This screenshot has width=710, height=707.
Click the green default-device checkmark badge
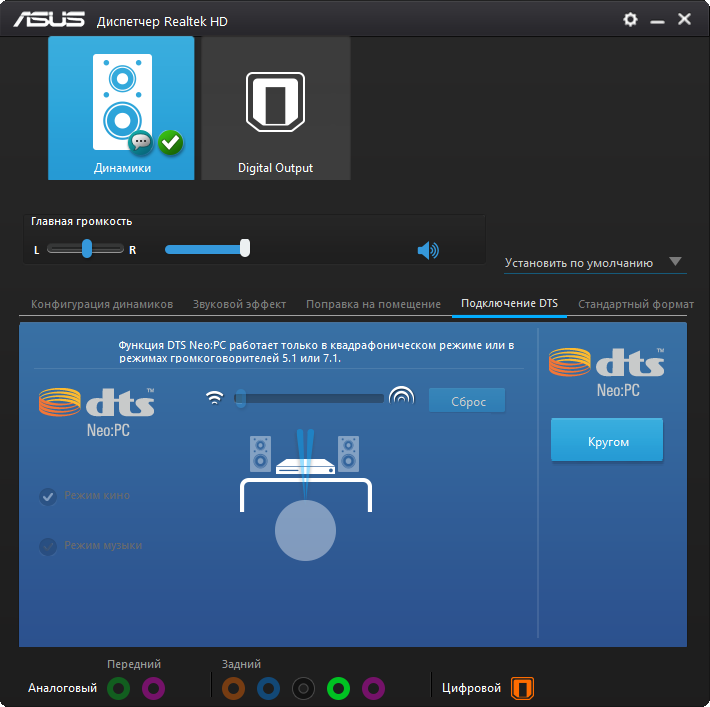click(x=171, y=143)
